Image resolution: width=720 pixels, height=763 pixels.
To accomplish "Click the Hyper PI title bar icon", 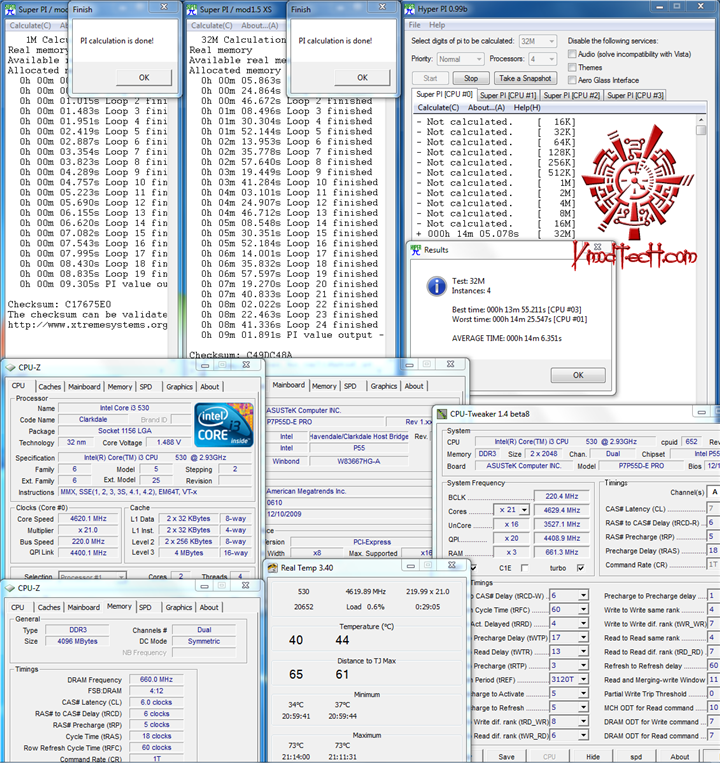I will pos(410,9).
